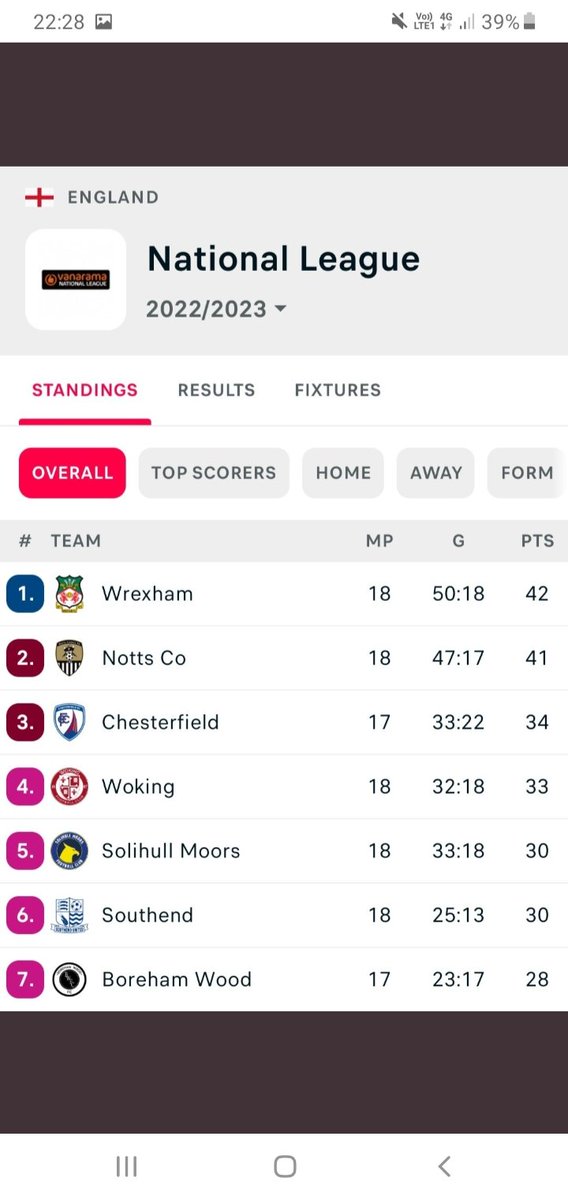Viewport: 568px width, 1200px height.
Task: Open the Southend club crest
Action: point(70,915)
